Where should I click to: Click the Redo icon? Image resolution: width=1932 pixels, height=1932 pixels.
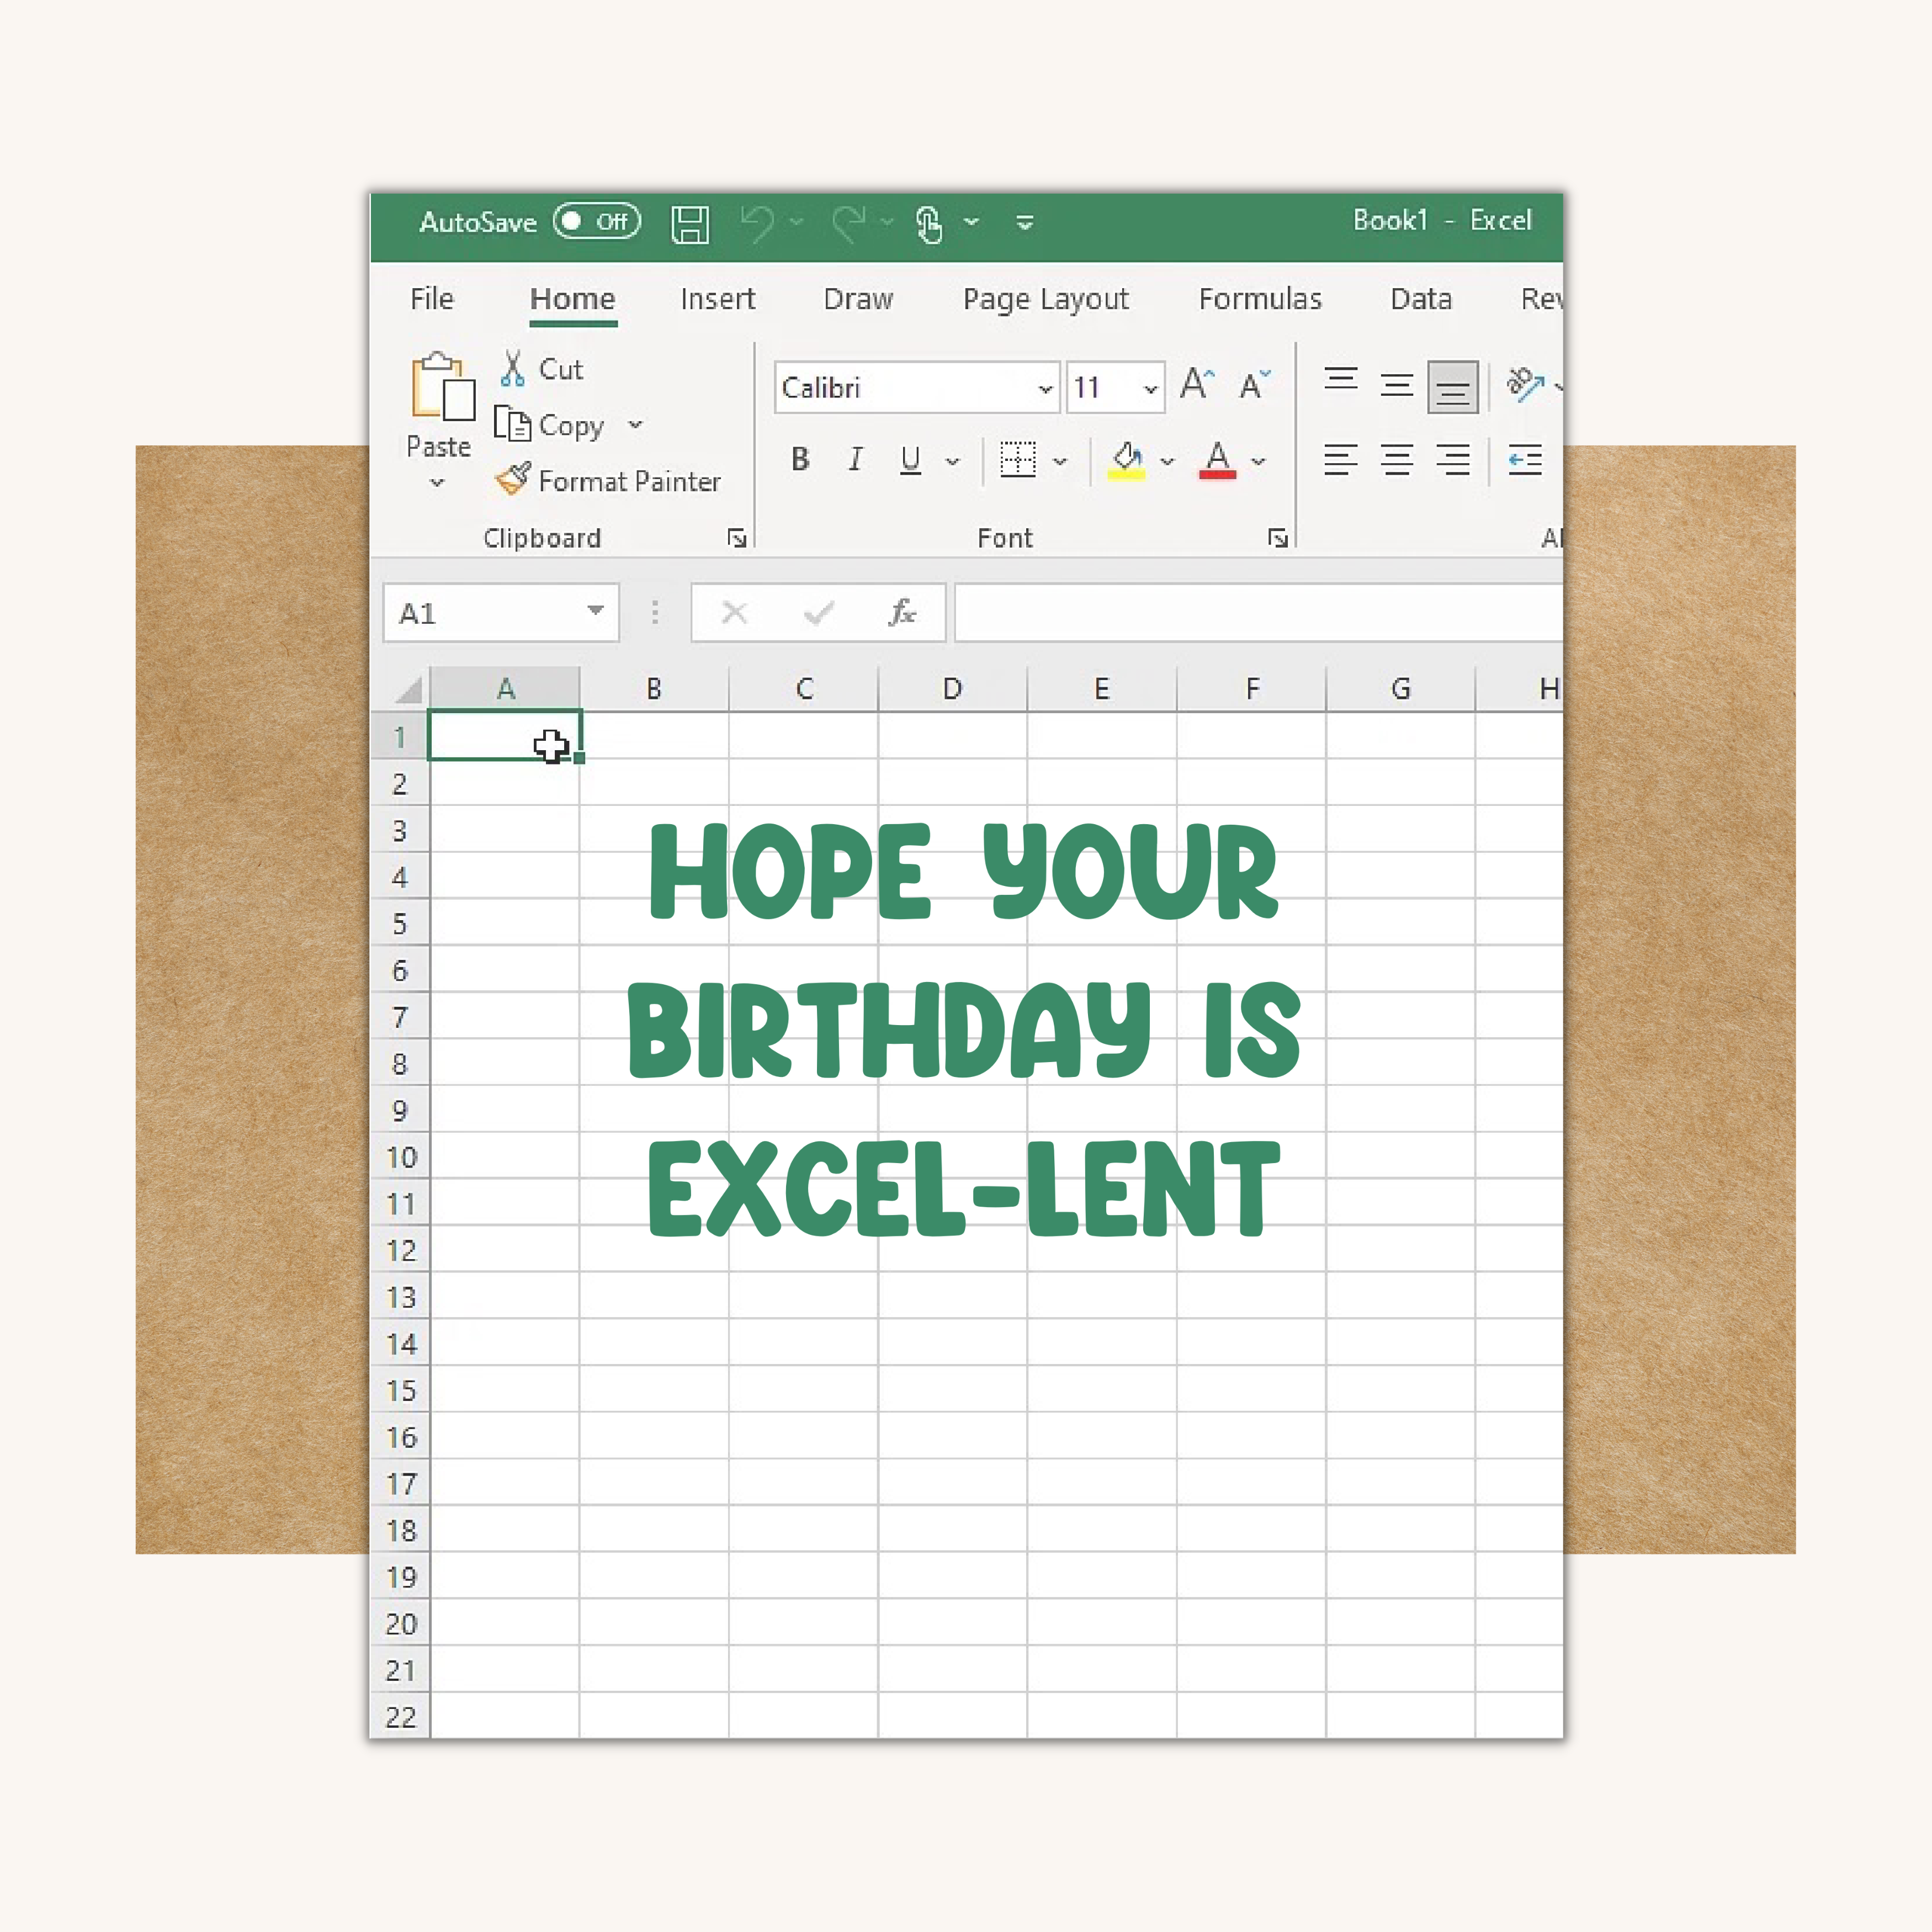[851, 222]
